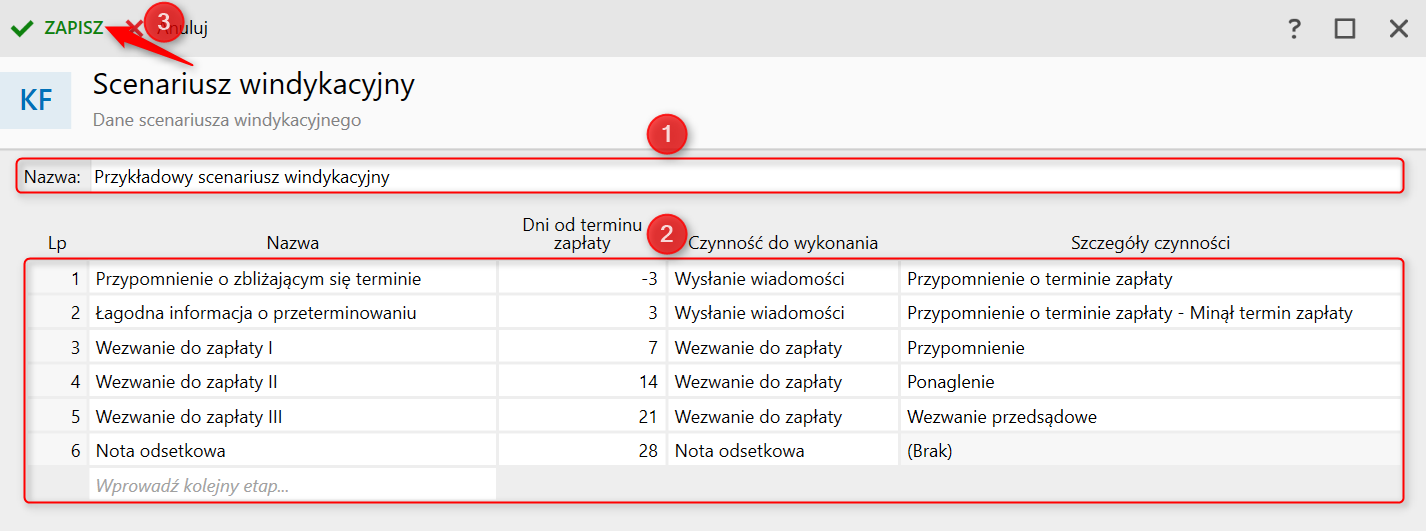Click the ZAPISZ save button
Viewport: 1426px width, 531px height.
pyautogui.click(x=73, y=28)
